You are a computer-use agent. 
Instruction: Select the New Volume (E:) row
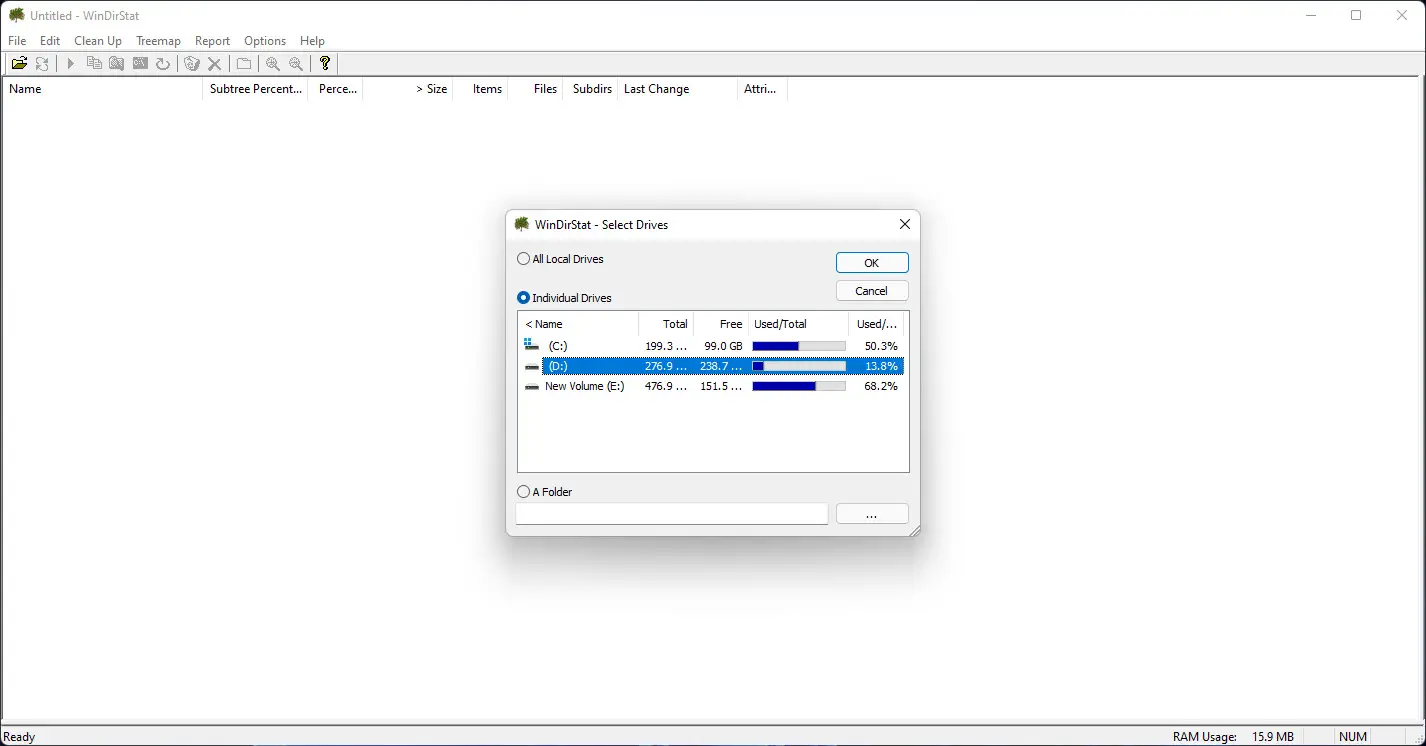[x=713, y=386]
